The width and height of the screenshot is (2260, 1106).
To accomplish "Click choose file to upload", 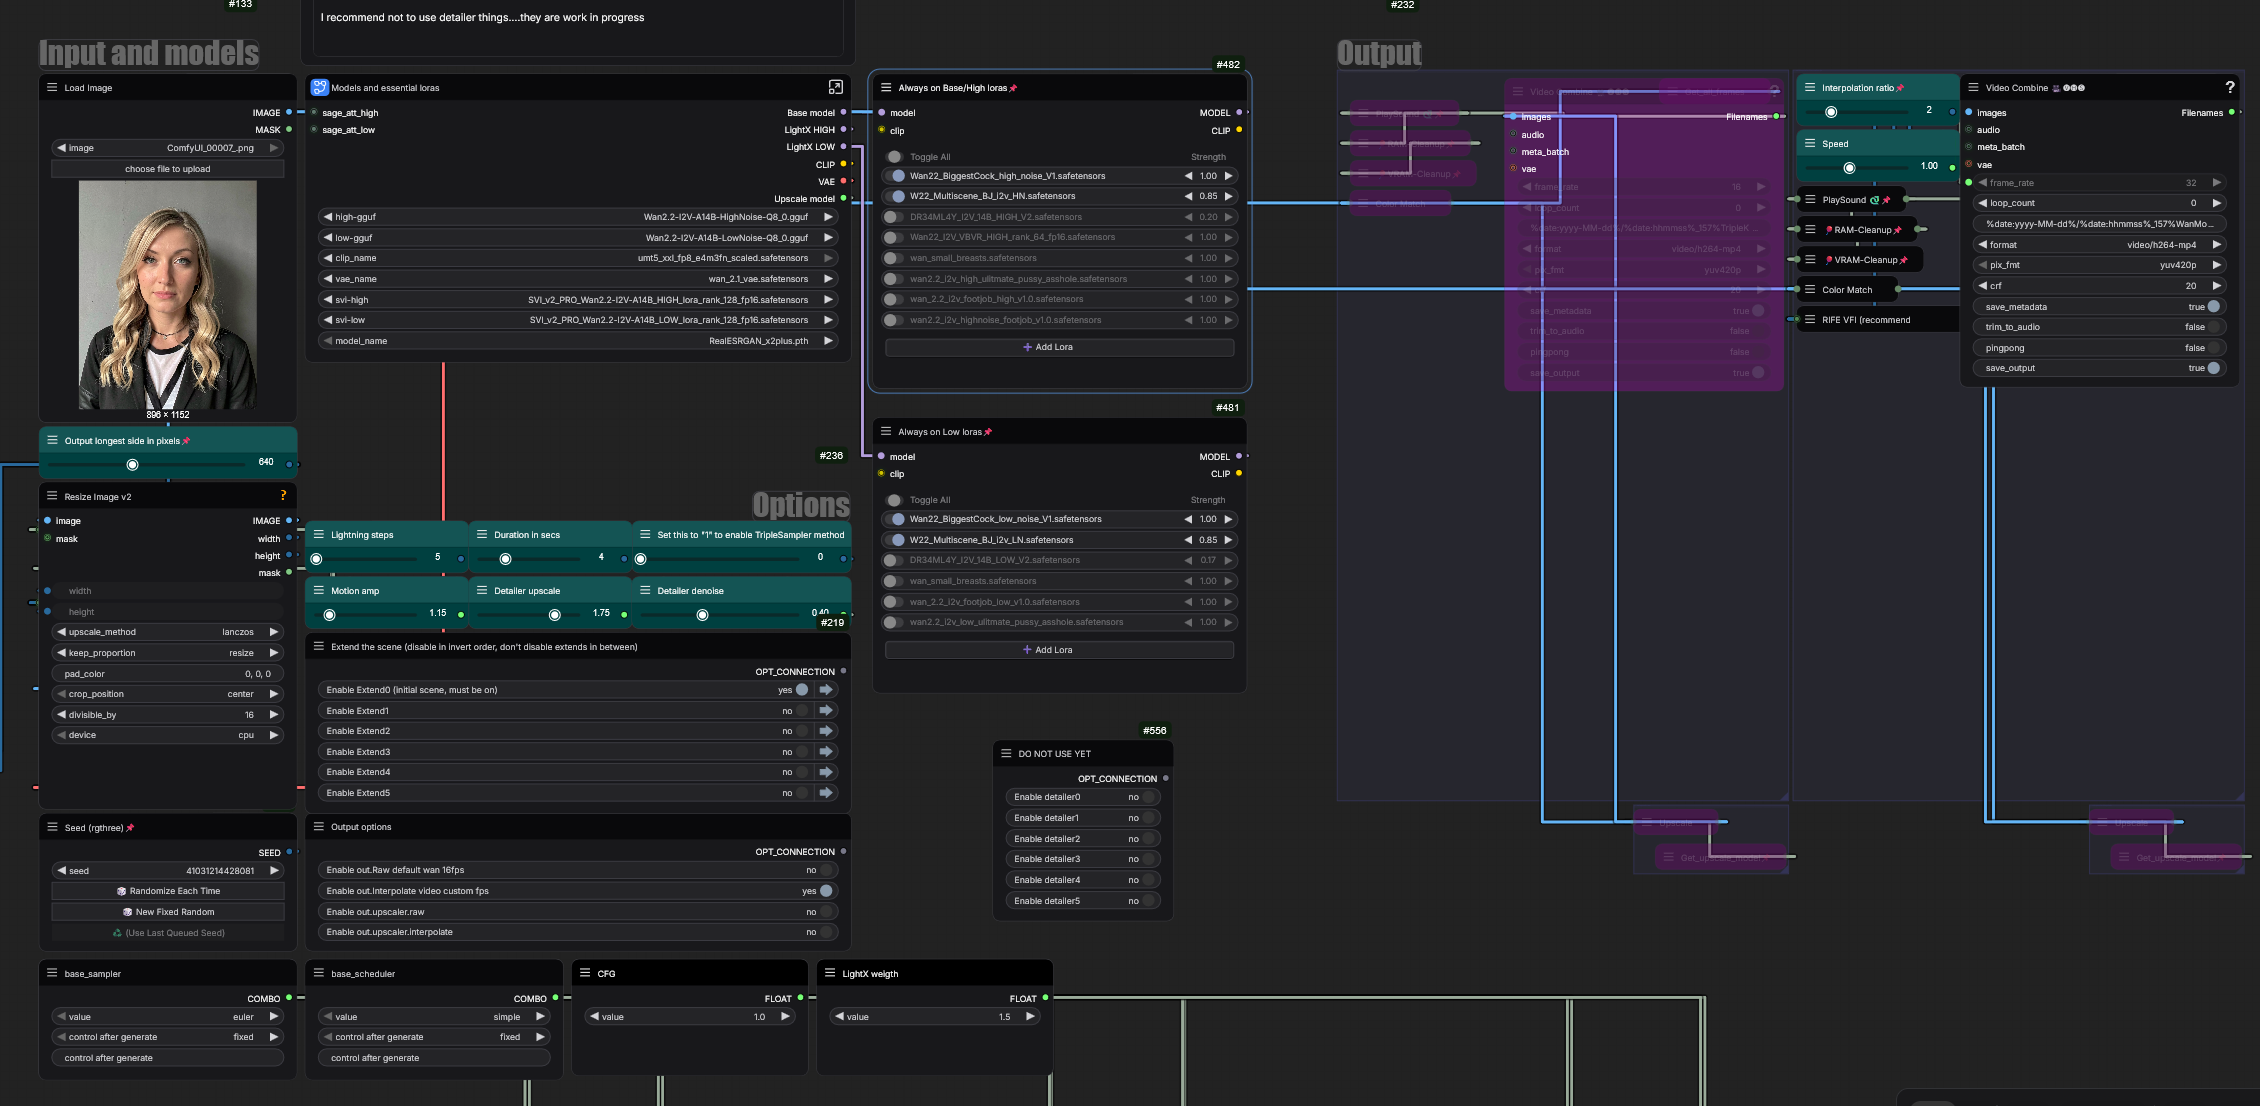I will (x=168, y=169).
